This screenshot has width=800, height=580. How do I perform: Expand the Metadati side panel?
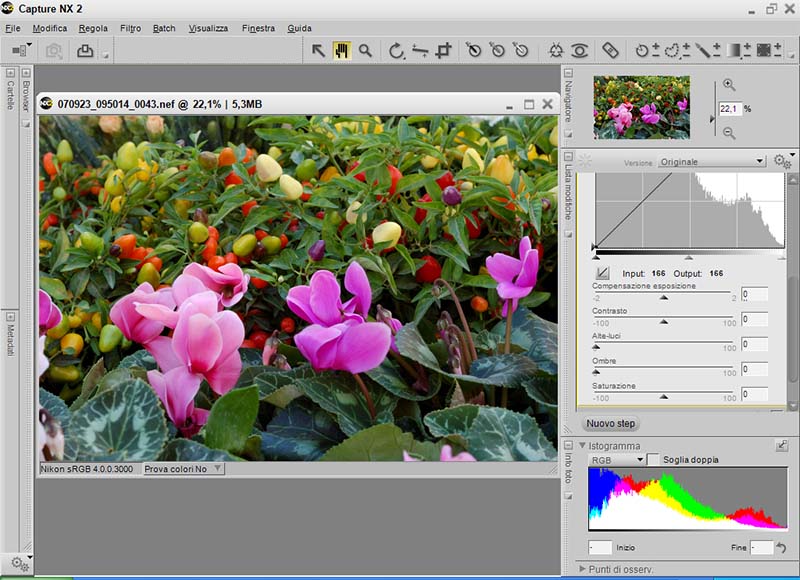coord(10,316)
